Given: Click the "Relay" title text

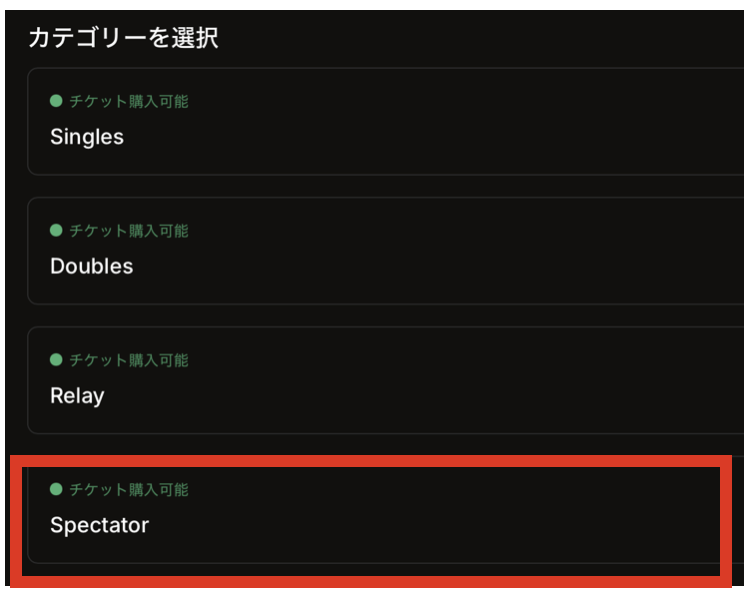Looking at the screenshot, I should 77,395.
